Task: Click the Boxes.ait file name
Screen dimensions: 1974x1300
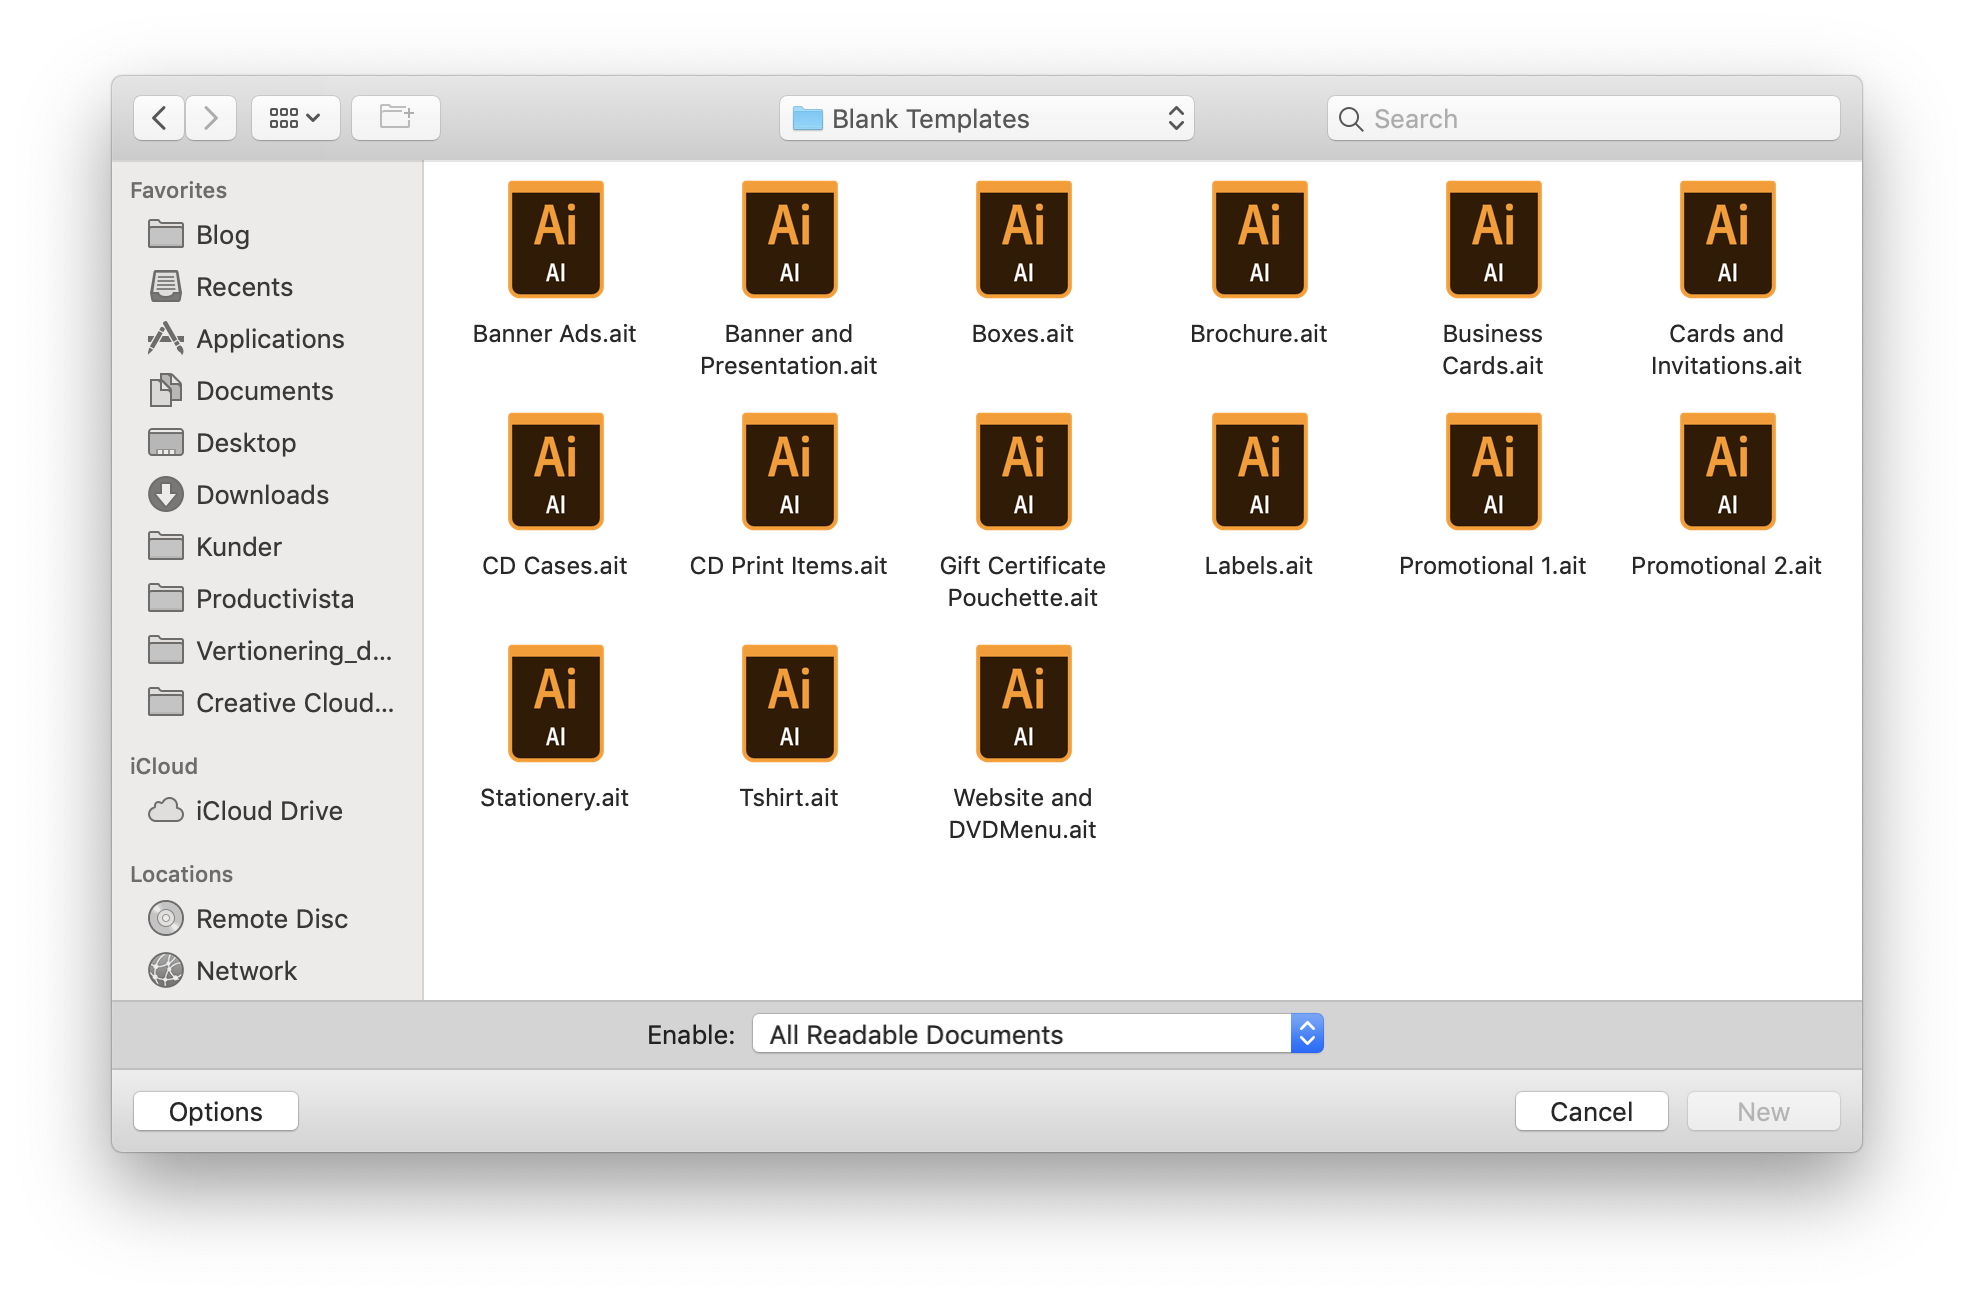Action: coord(1023,334)
